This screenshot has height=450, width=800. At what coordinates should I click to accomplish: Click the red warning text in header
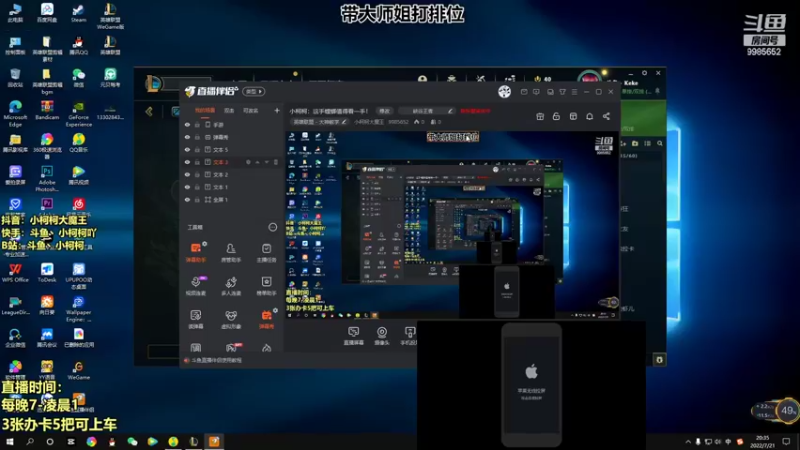475,111
